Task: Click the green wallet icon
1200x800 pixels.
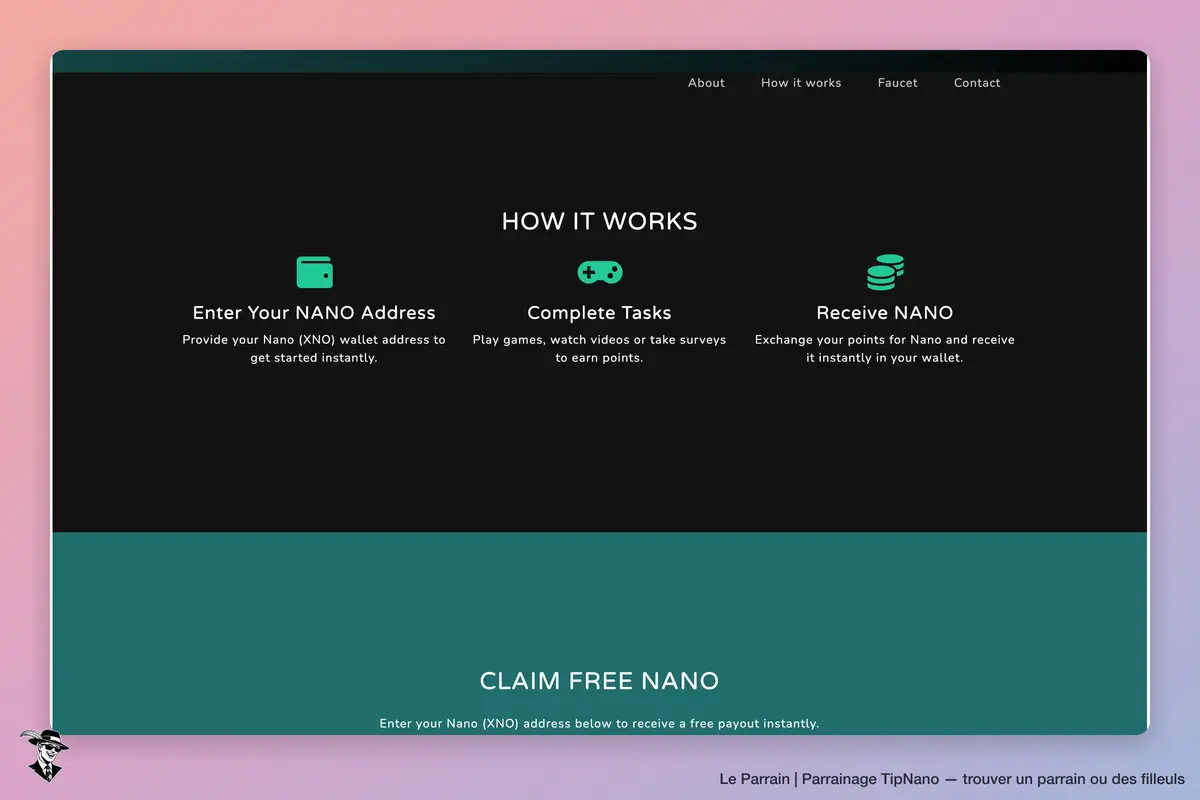Action: tap(314, 272)
